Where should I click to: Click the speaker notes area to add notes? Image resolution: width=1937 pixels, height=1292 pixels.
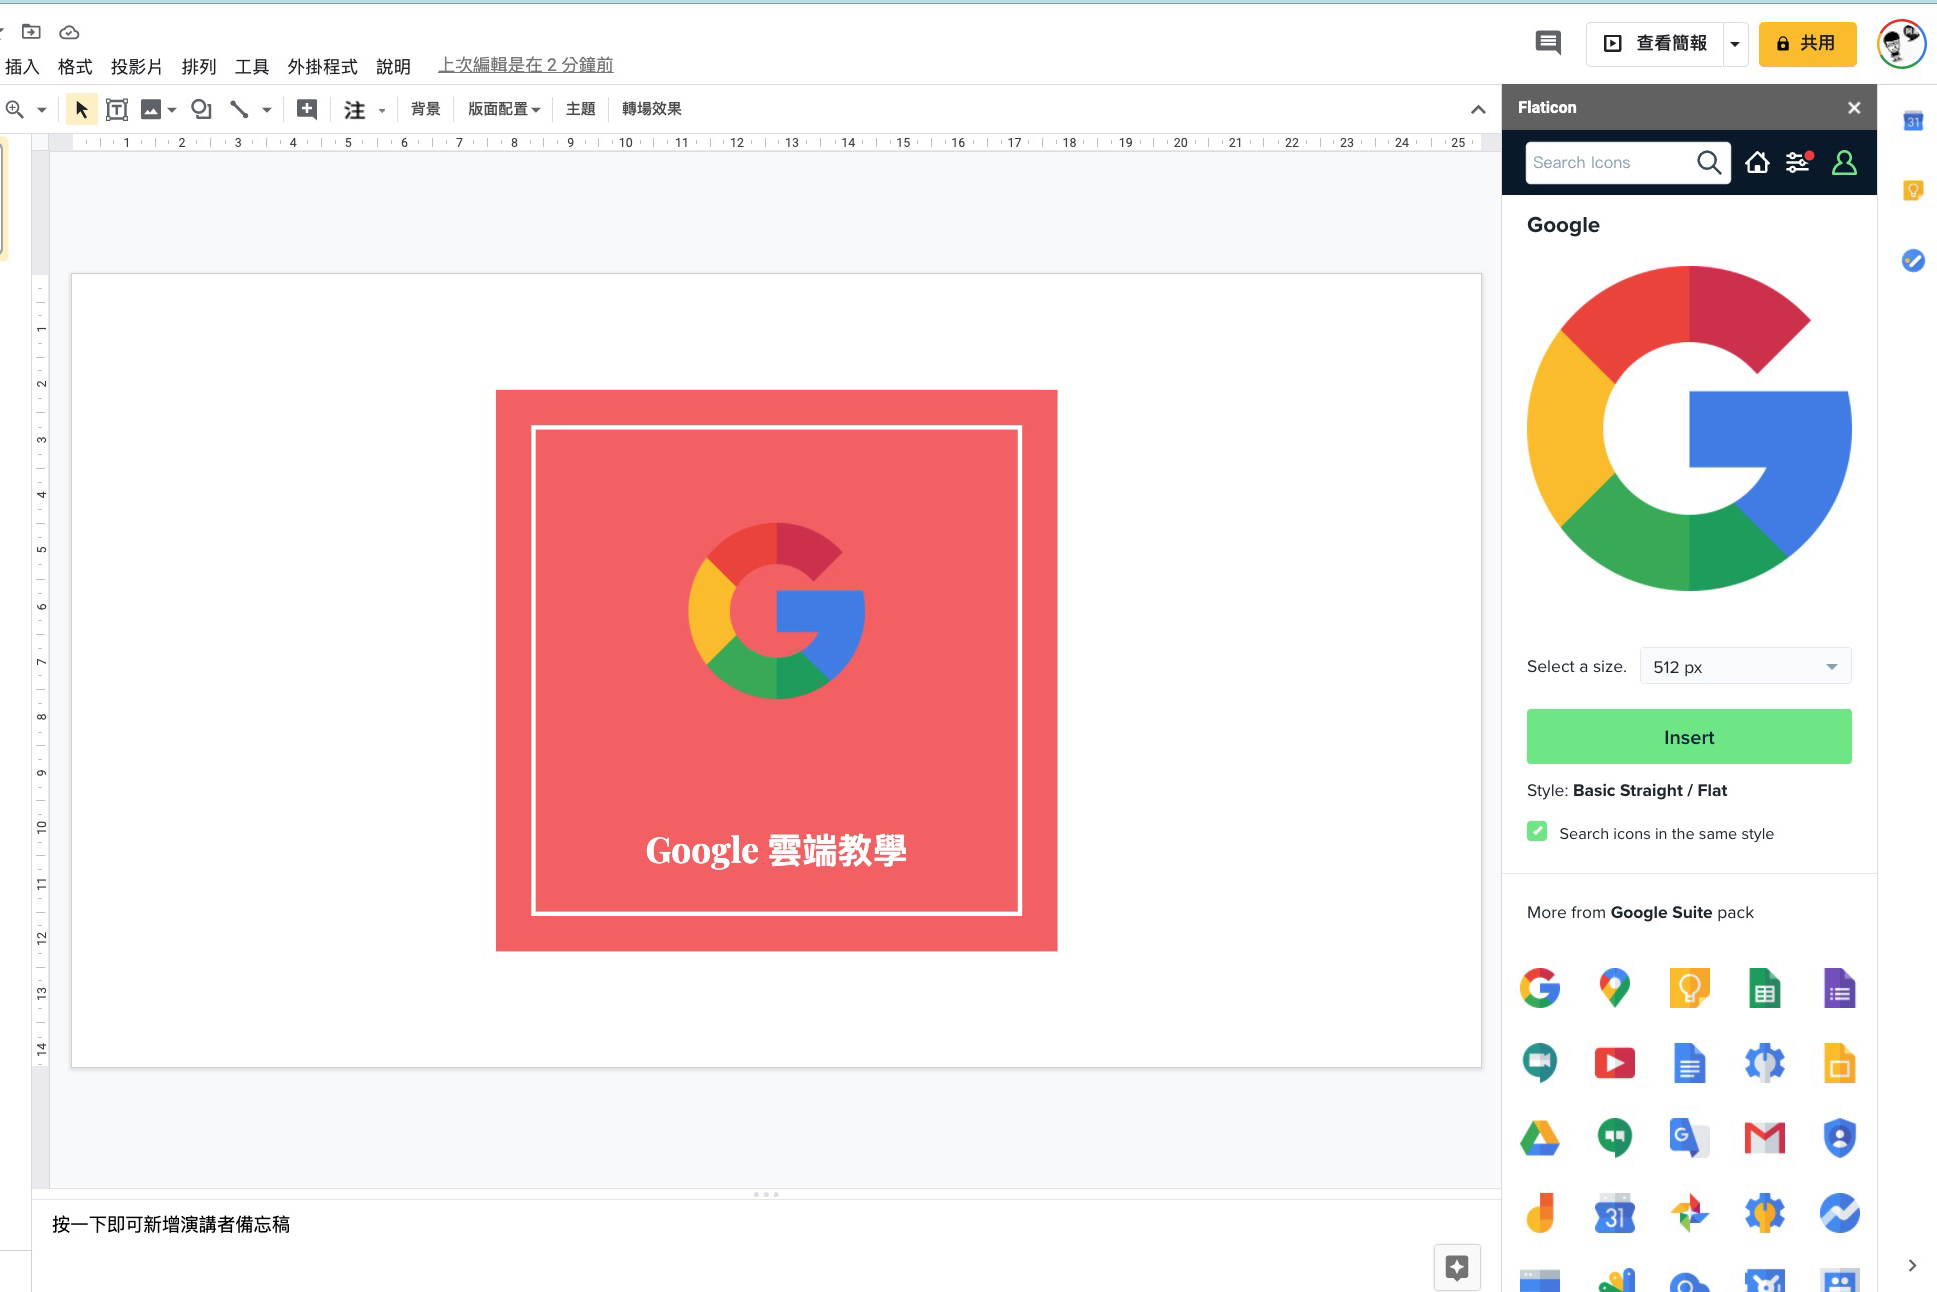170,1224
